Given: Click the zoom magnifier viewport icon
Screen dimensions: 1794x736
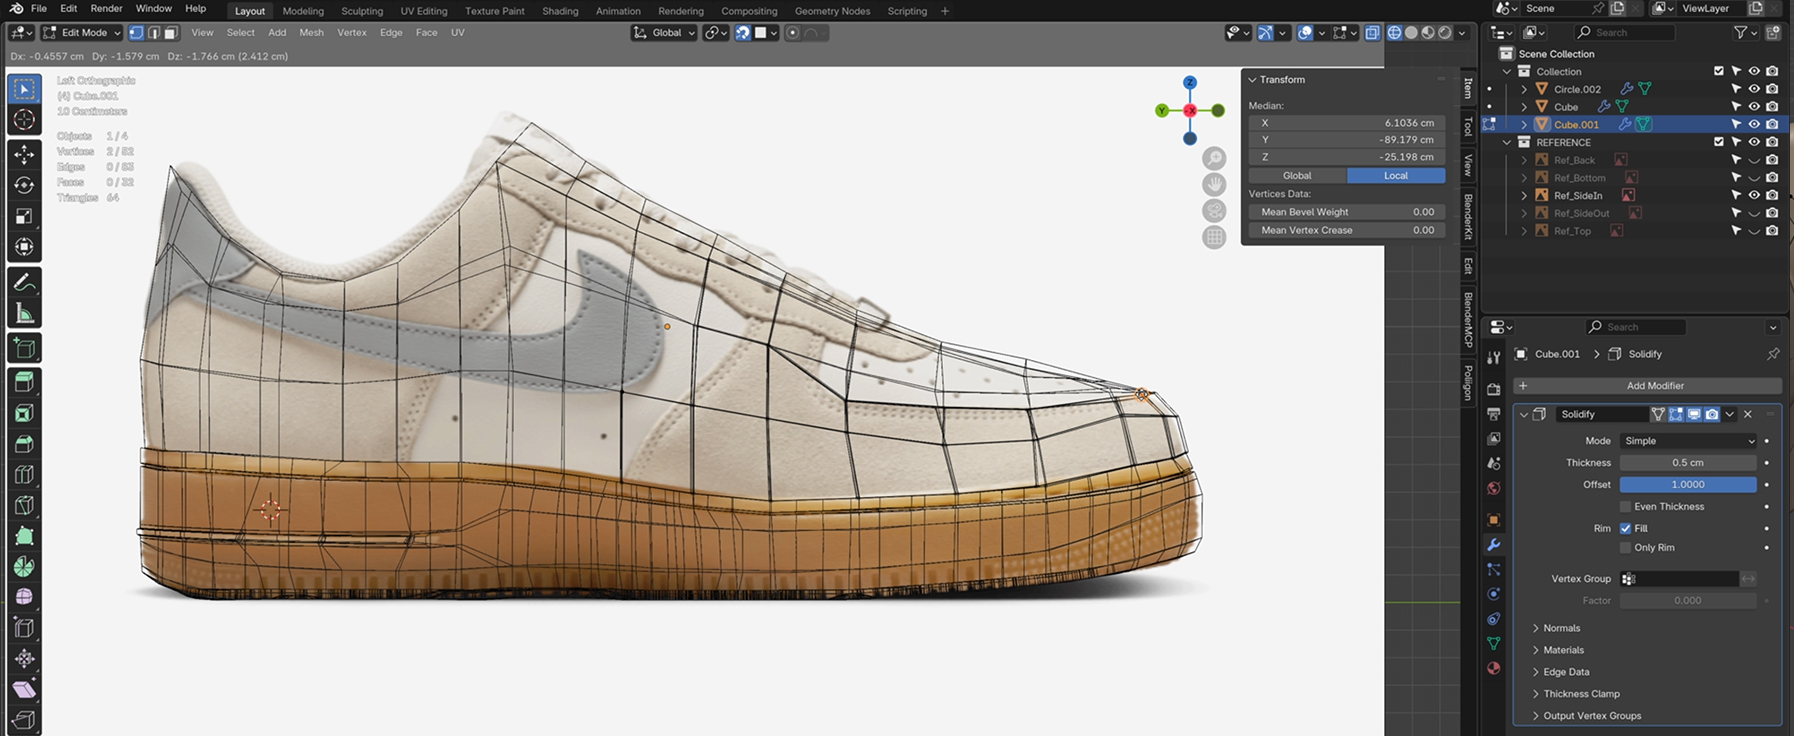Looking at the screenshot, I should coord(1214,158).
